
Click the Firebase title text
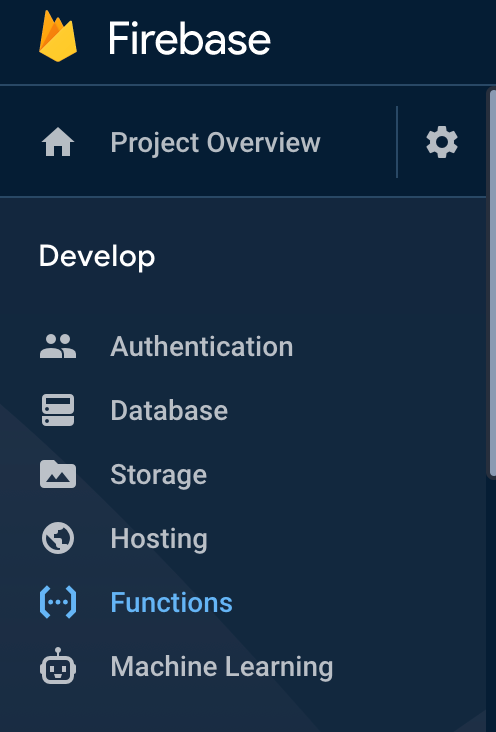point(189,39)
